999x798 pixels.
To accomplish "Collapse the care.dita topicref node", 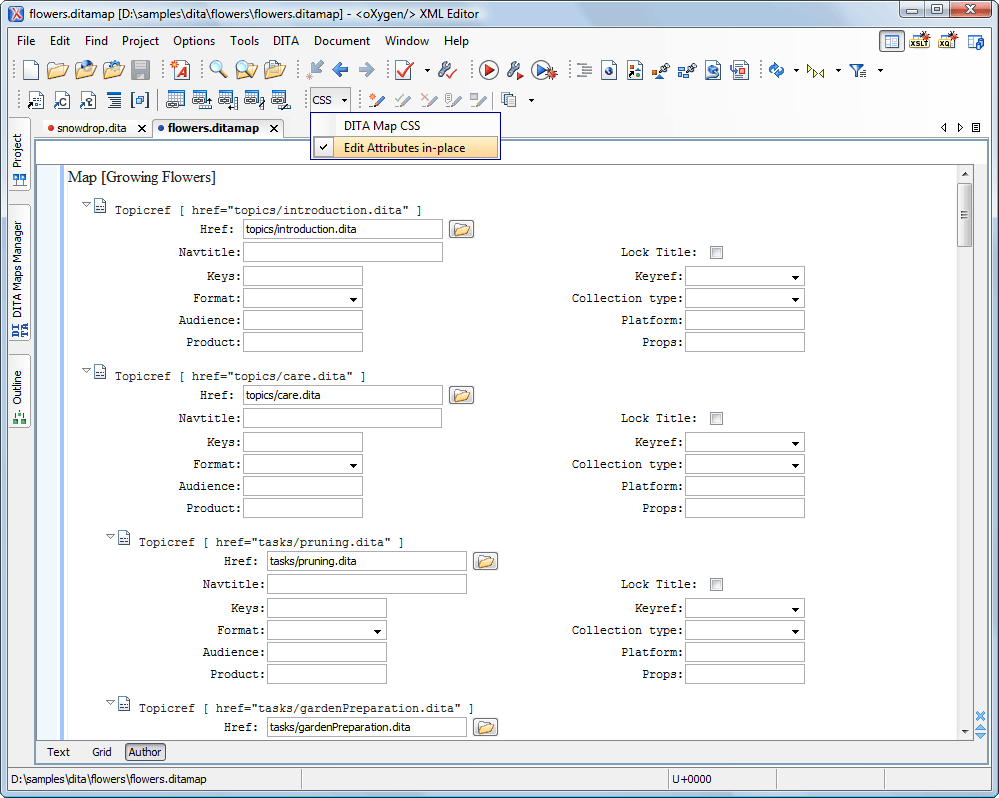I will pos(86,370).
